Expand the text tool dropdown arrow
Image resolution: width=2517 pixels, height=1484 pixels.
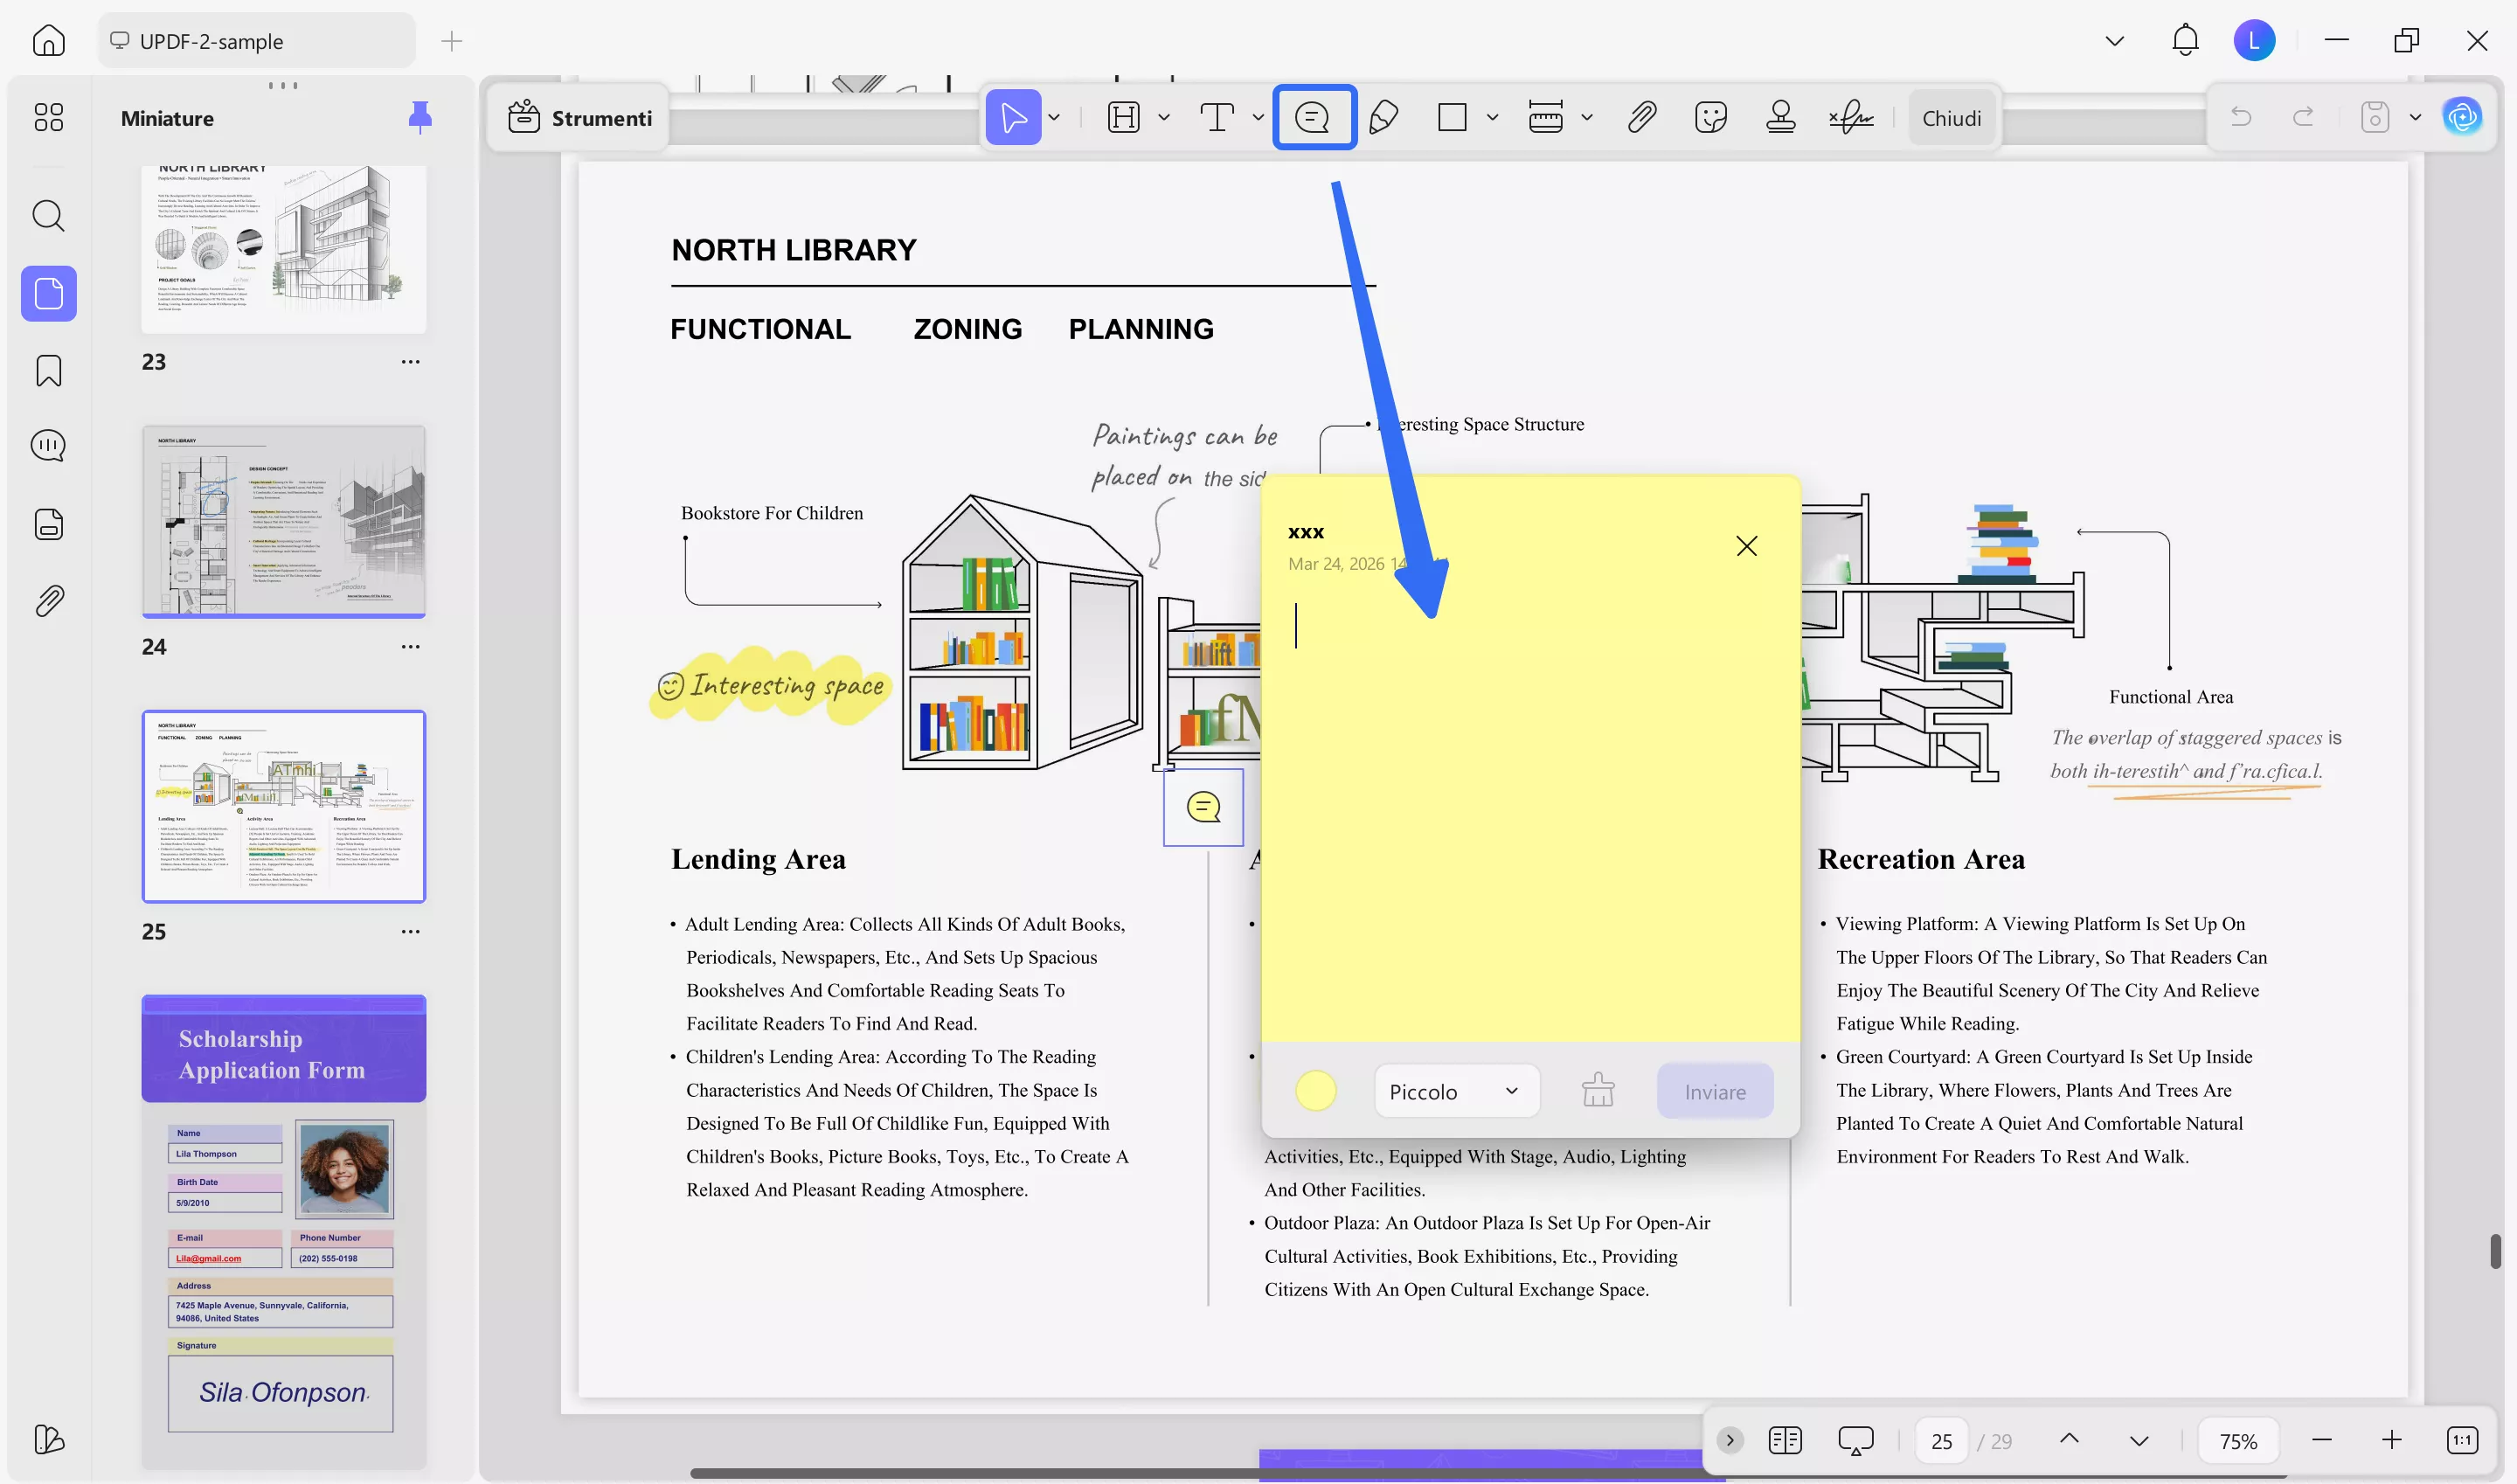pos(1257,118)
